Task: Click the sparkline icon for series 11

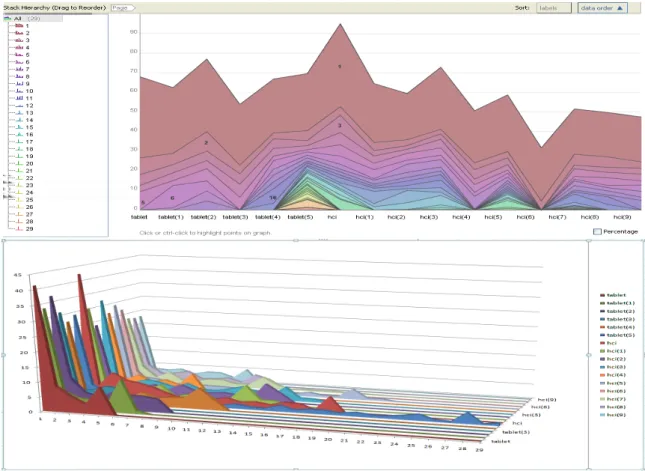Action: pyautogui.click(x=19, y=98)
